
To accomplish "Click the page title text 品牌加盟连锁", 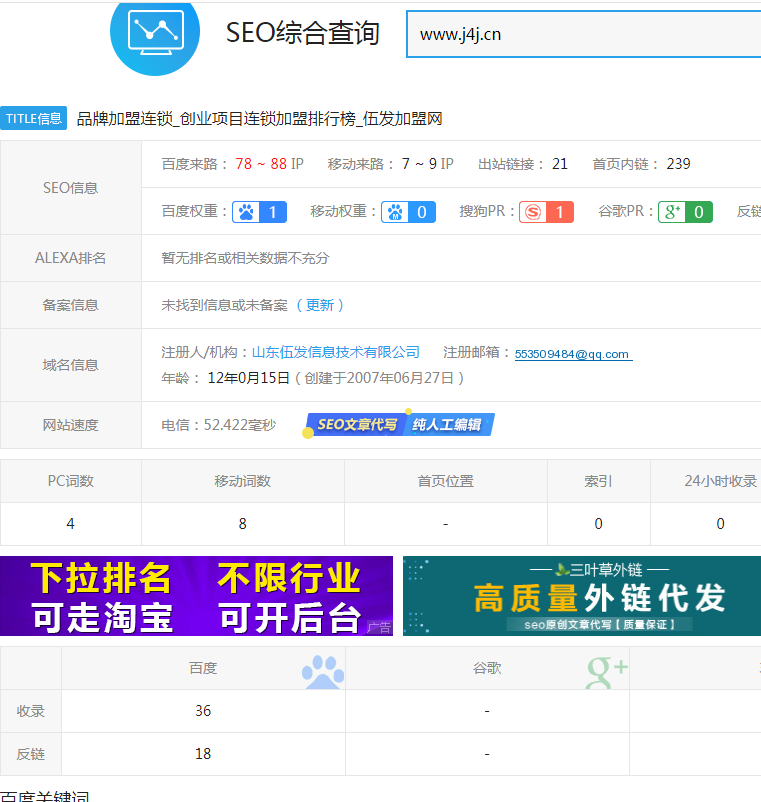I will (x=125, y=119).
